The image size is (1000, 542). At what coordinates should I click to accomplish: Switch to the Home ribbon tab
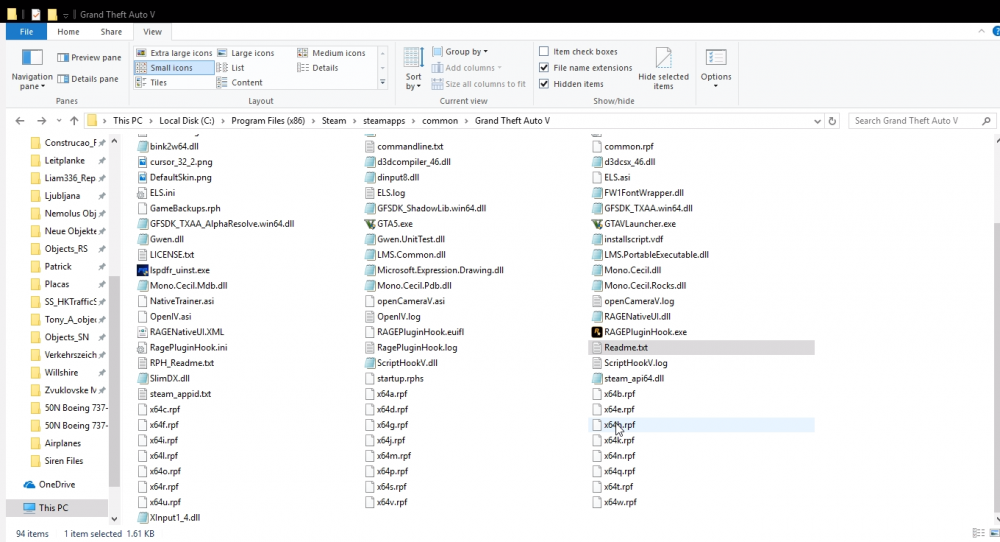[68, 31]
